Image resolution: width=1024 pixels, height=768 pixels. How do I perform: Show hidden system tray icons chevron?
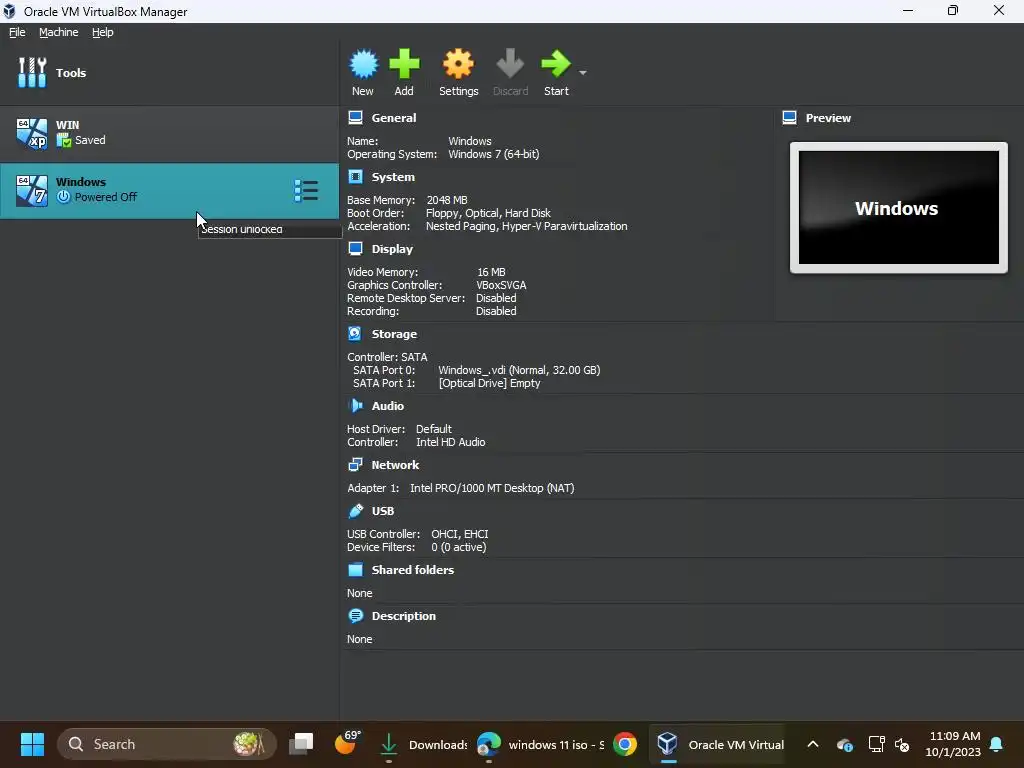click(813, 744)
